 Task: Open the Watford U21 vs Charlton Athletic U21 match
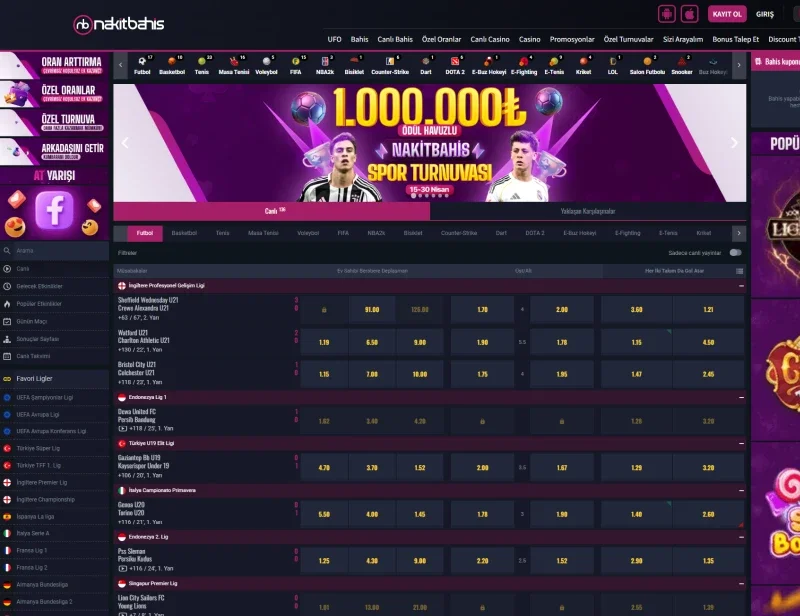(144, 336)
